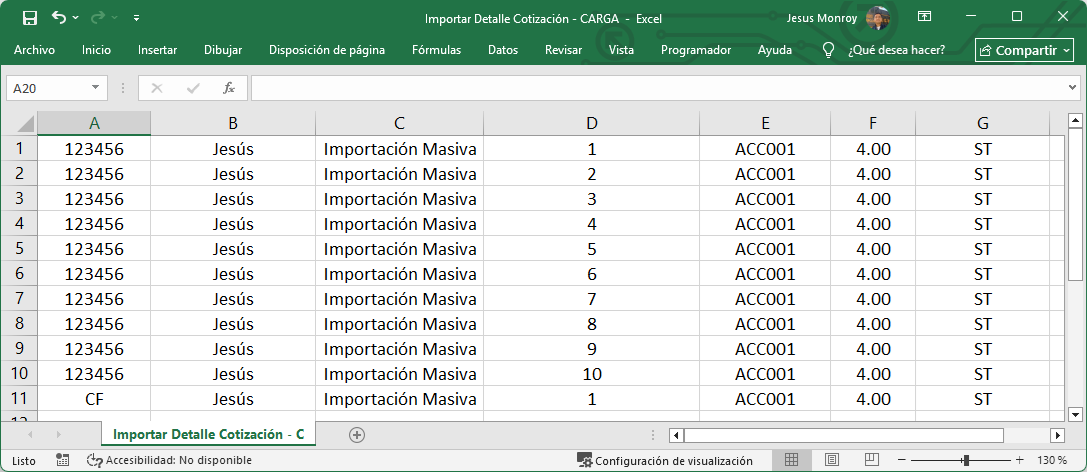Open the Disposición de página tab
Image resolution: width=1087 pixels, height=472 pixels.
tap(327, 50)
